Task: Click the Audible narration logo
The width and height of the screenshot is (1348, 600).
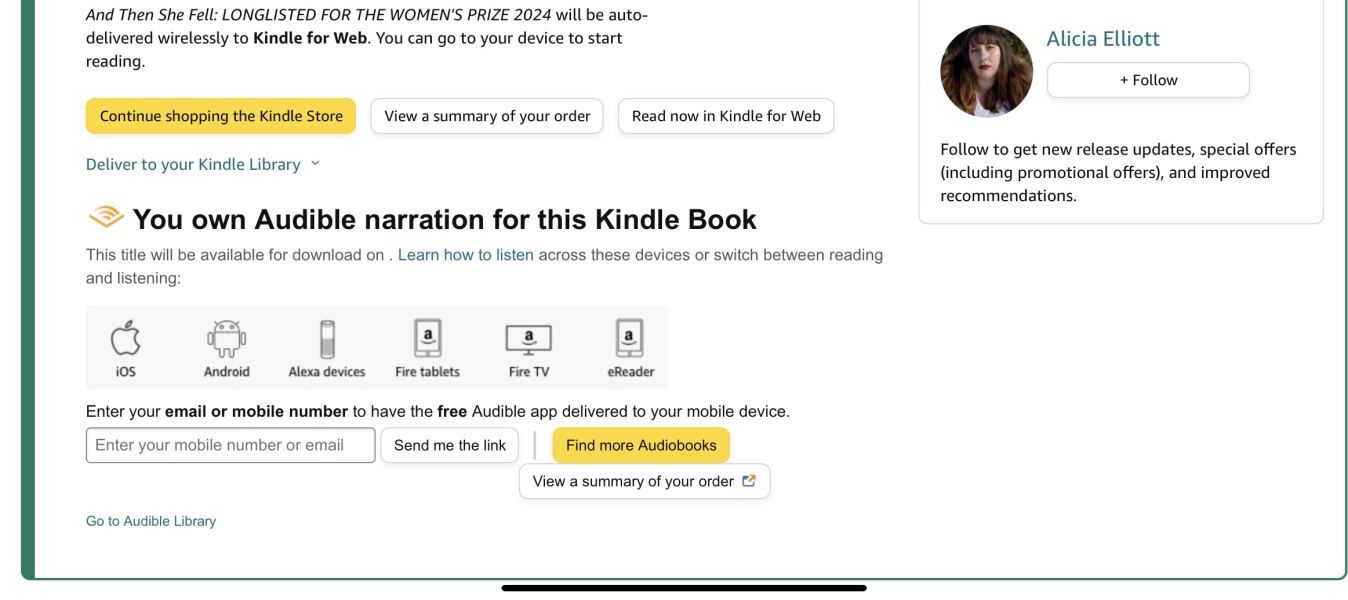Action: click(104, 216)
